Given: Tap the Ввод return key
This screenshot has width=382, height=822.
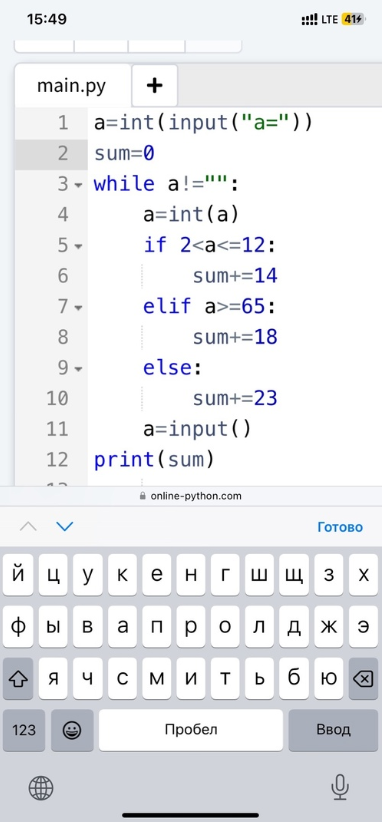Looking at the screenshot, I should (x=333, y=730).
